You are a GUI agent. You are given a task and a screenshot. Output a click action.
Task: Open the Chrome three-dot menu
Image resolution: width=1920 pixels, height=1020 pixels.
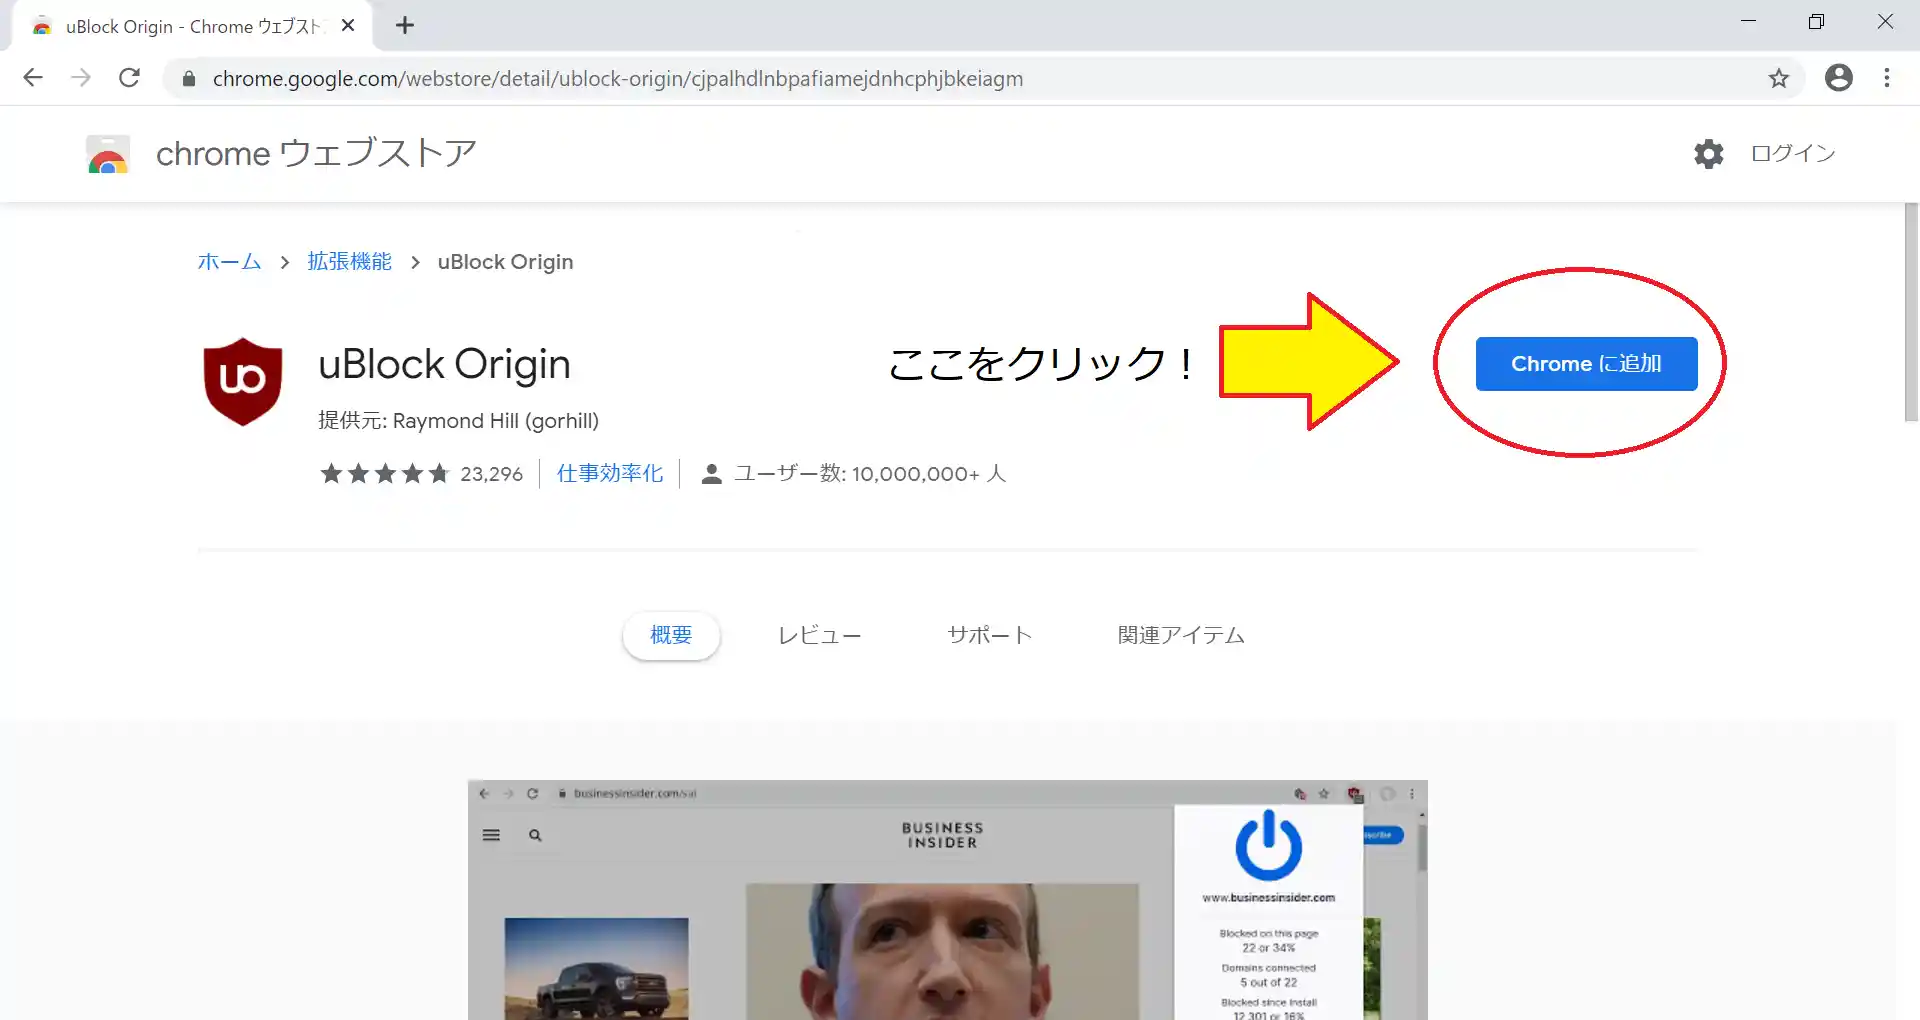point(1887,78)
